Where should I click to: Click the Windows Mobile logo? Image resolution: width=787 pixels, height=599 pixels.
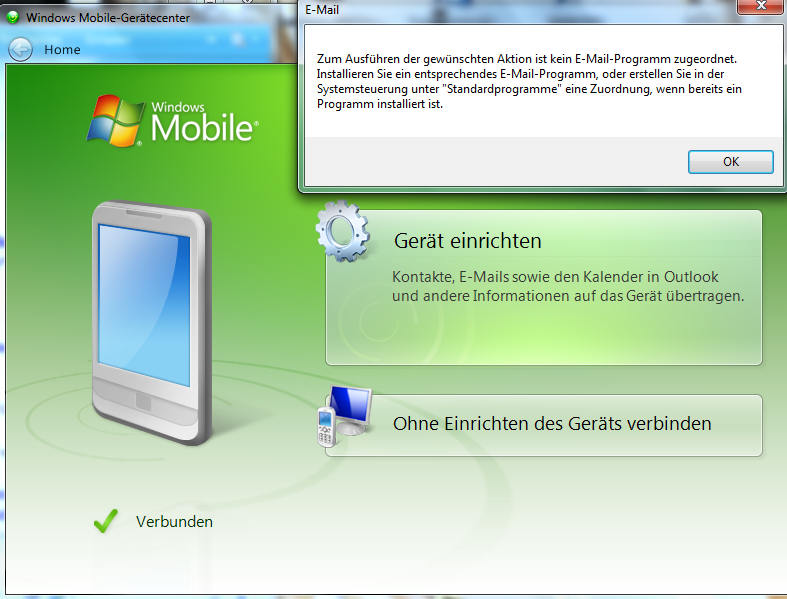click(173, 121)
